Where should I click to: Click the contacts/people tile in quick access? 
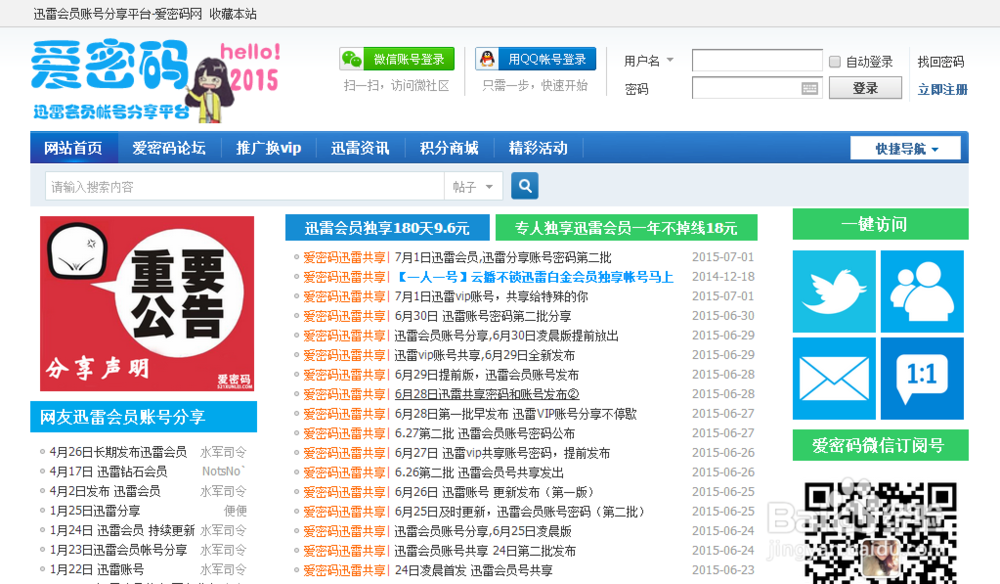921,292
